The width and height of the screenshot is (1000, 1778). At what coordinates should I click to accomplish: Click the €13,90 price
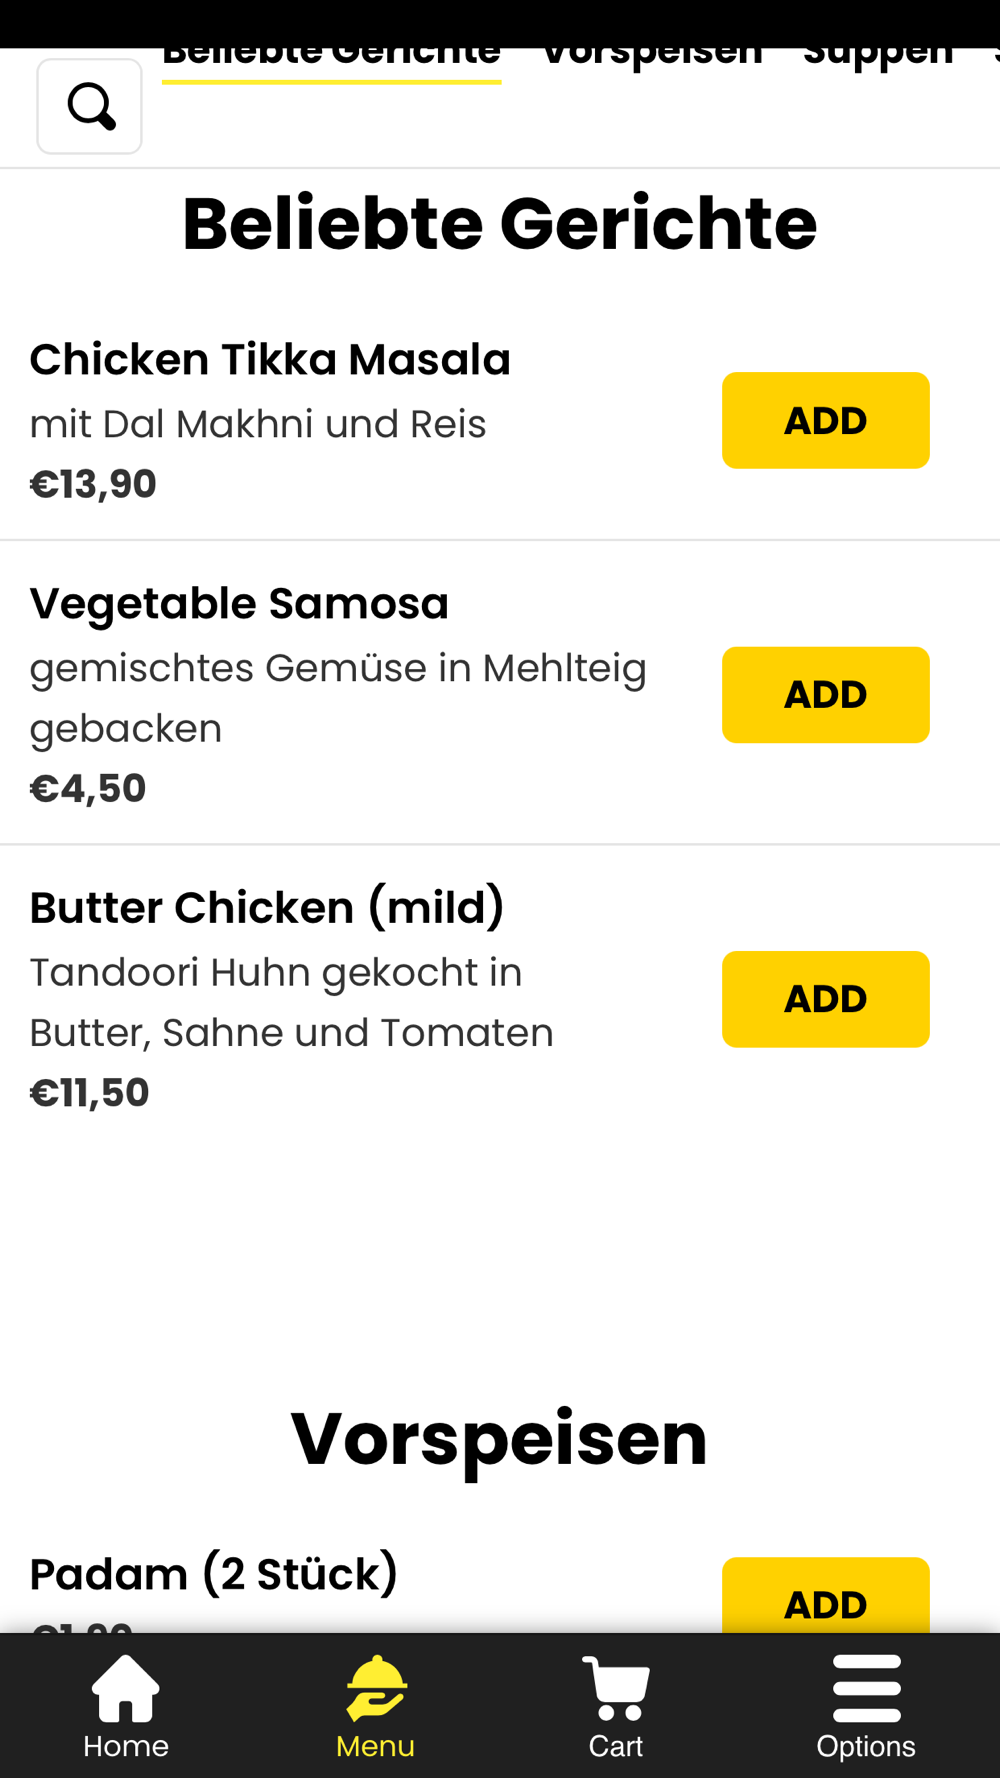(93, 484)
